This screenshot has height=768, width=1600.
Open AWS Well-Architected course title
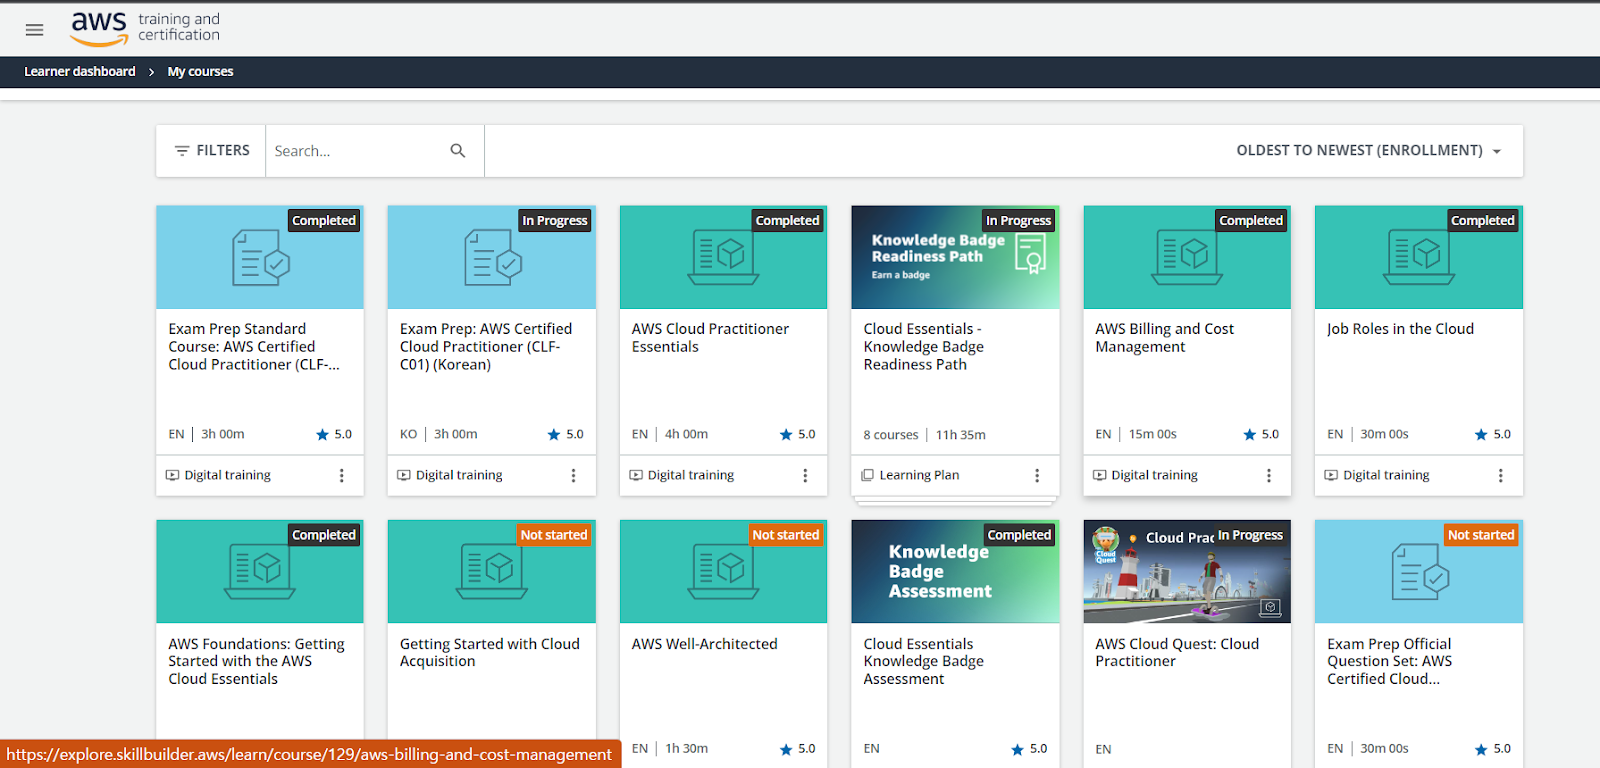pos(704,645)
